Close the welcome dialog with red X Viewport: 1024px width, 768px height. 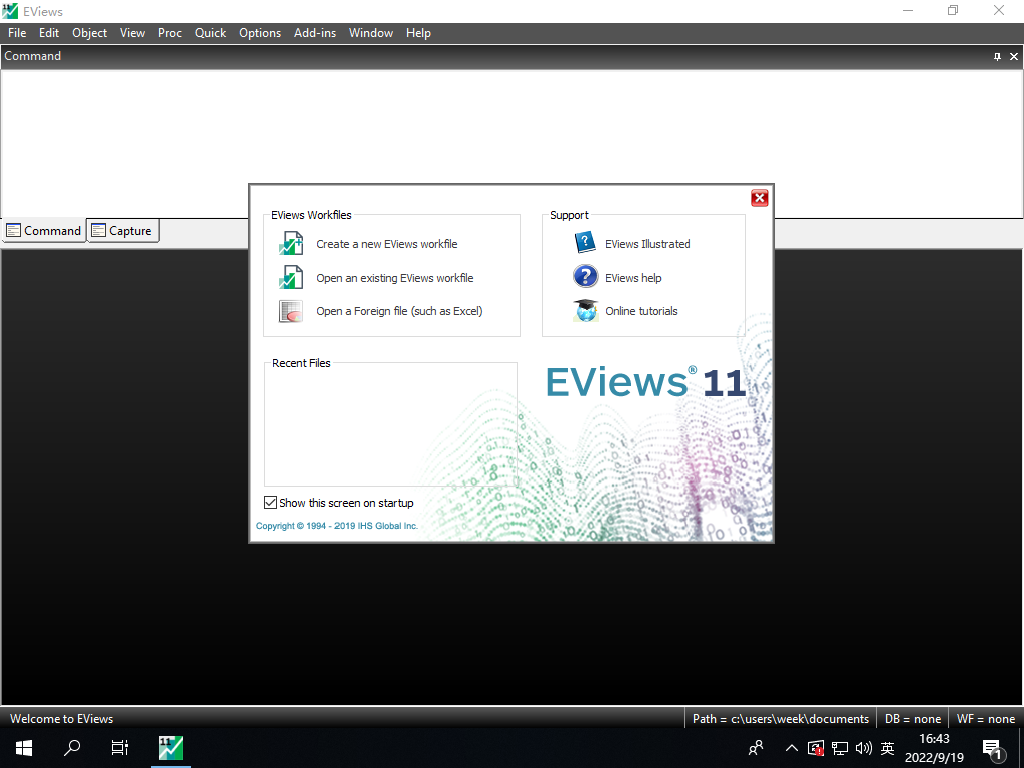tap(760, 198)
